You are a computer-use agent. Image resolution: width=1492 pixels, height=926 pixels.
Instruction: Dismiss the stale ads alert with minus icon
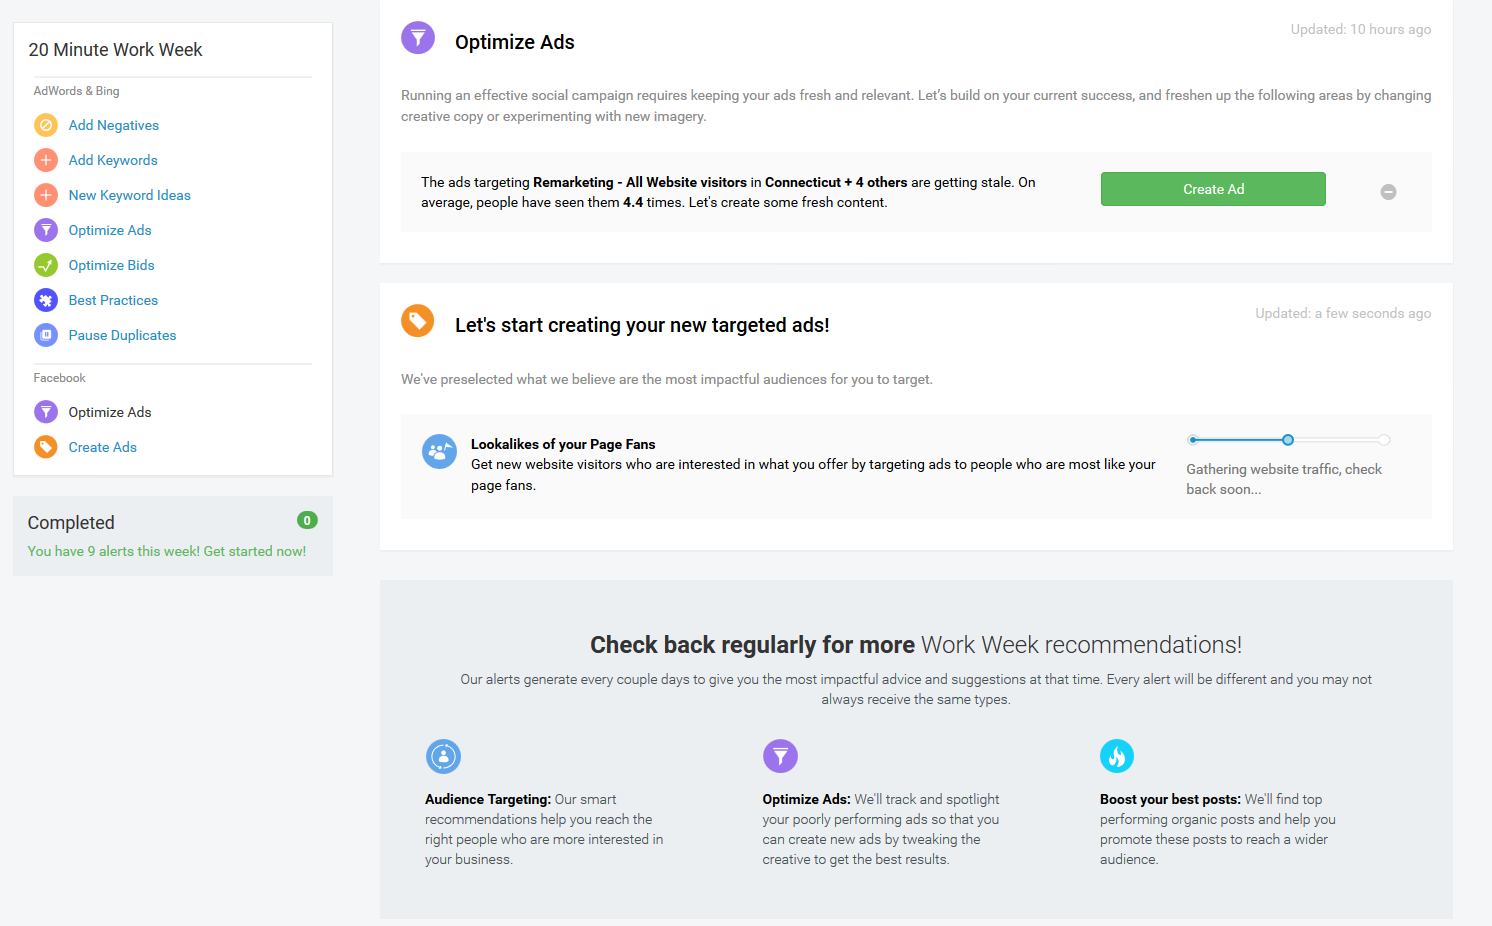coord(1388,192)
